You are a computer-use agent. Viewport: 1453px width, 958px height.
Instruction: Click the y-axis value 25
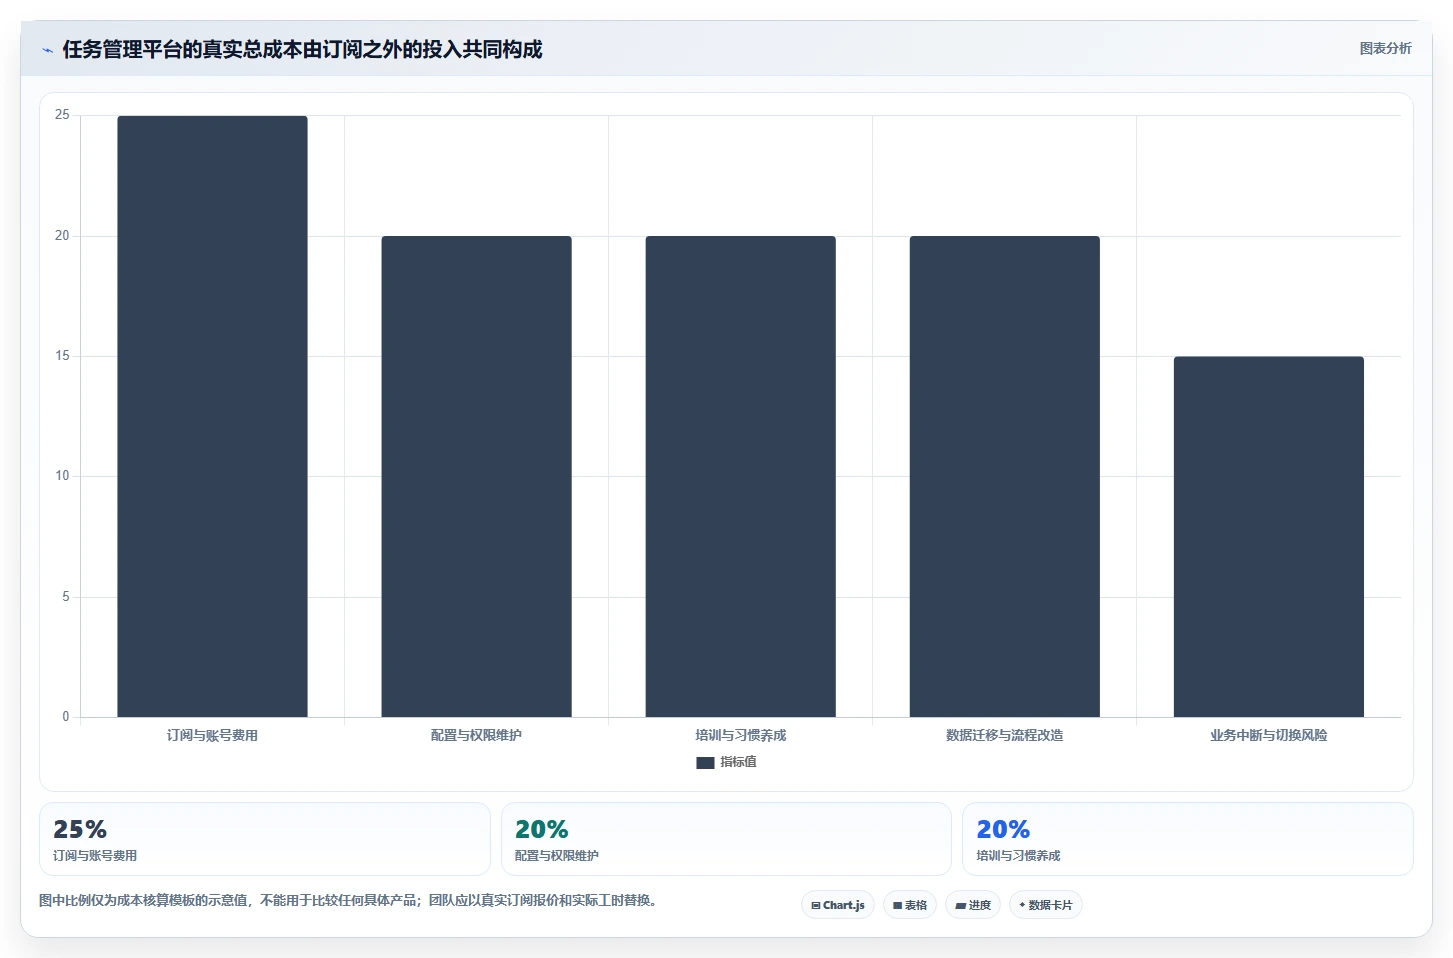[x=62, y=115]
